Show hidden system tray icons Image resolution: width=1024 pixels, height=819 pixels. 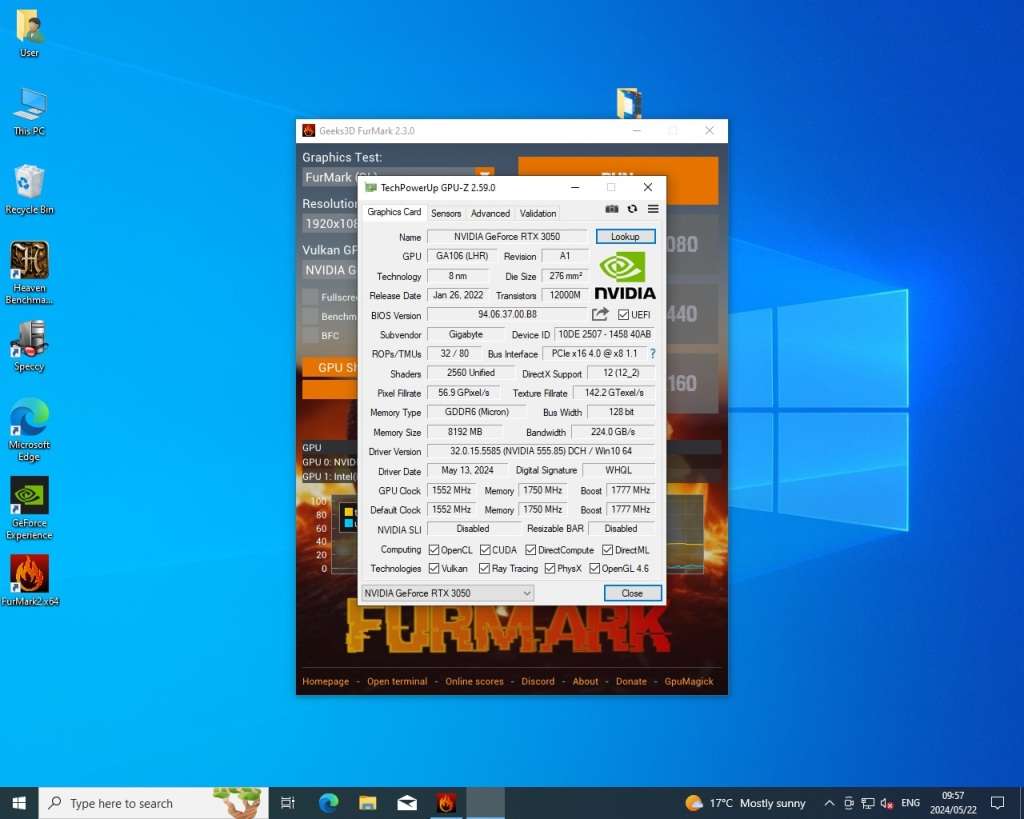(x=829, y=803)
